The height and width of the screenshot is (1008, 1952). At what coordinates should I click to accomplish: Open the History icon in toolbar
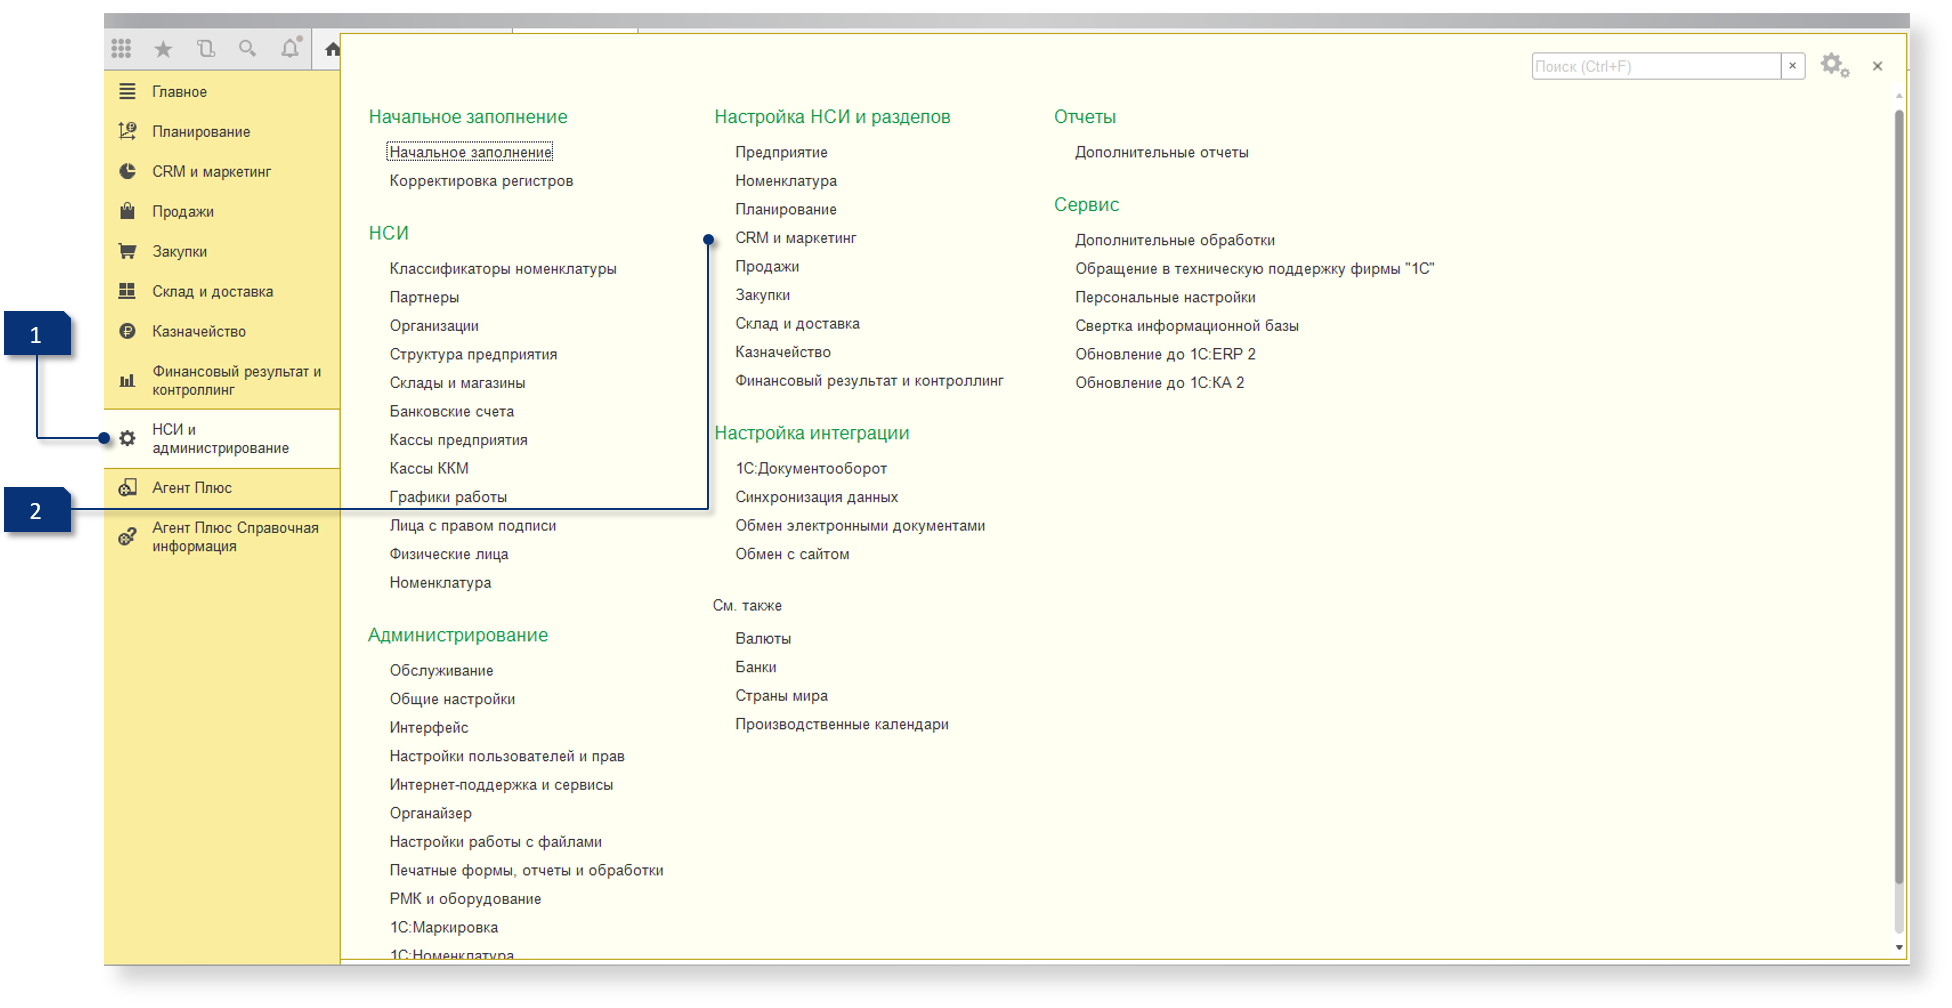coord(205,48)
